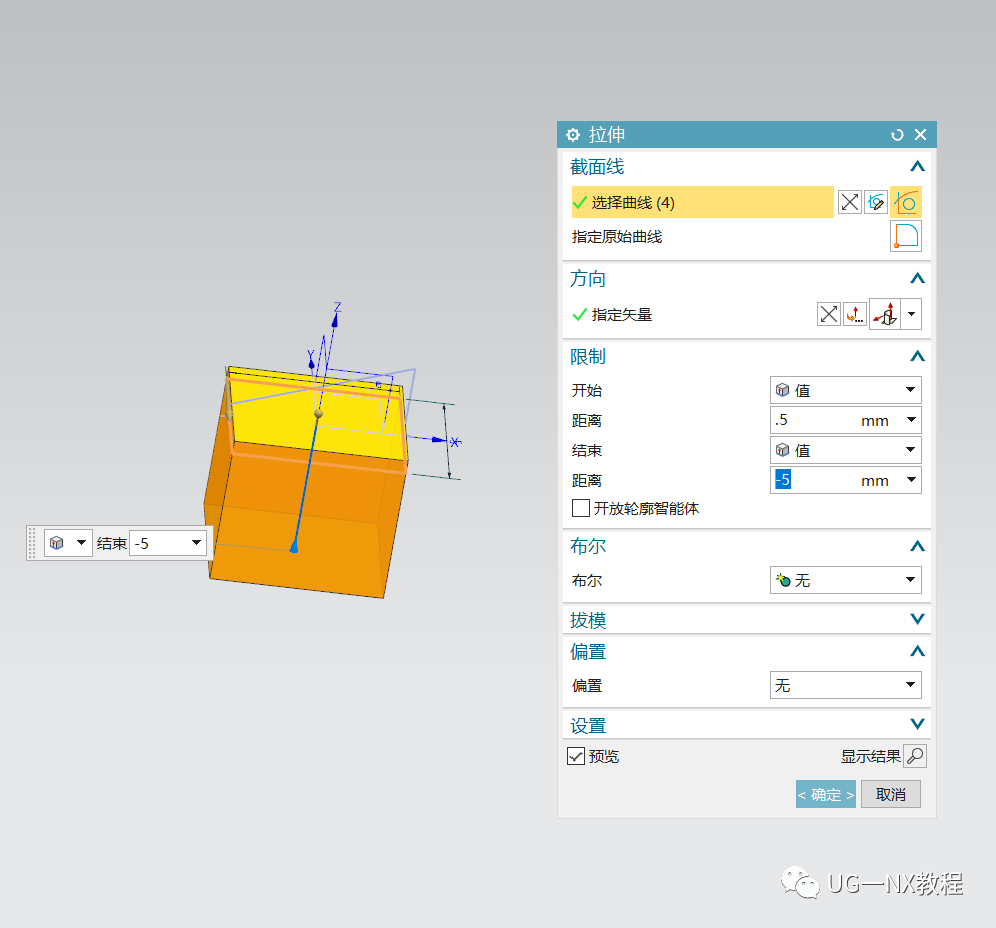Close the 拉伸 dialog

click(920, 135)
